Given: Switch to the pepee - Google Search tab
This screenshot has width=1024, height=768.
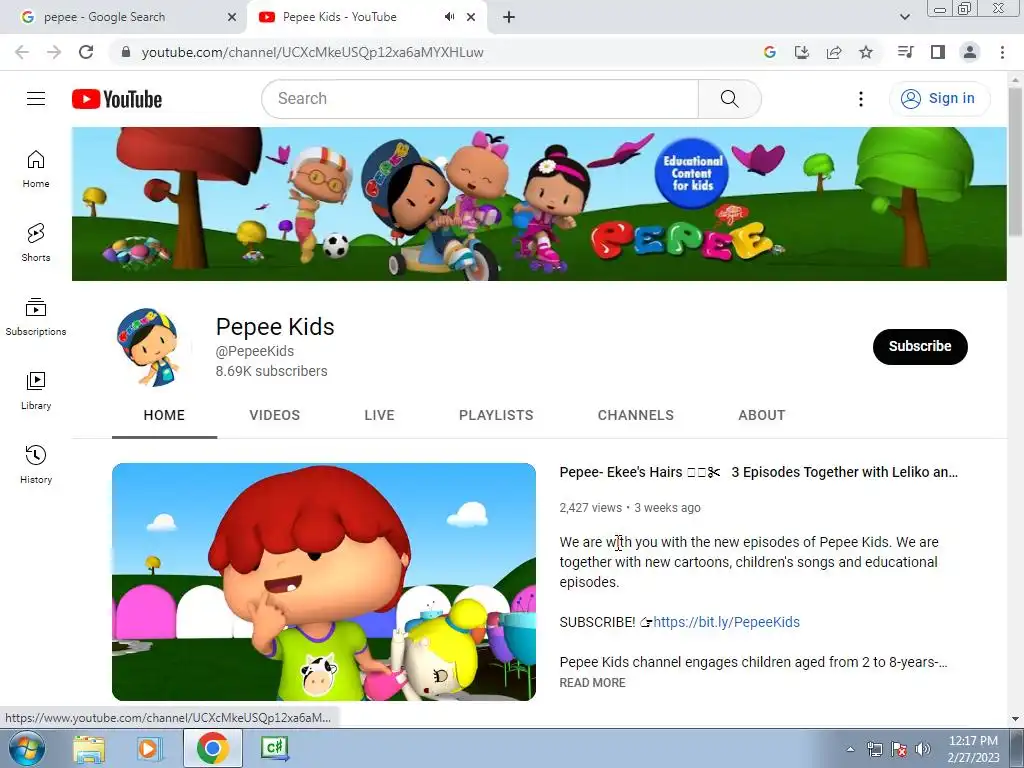Looking at the screenshot, I should click(124, 17).
